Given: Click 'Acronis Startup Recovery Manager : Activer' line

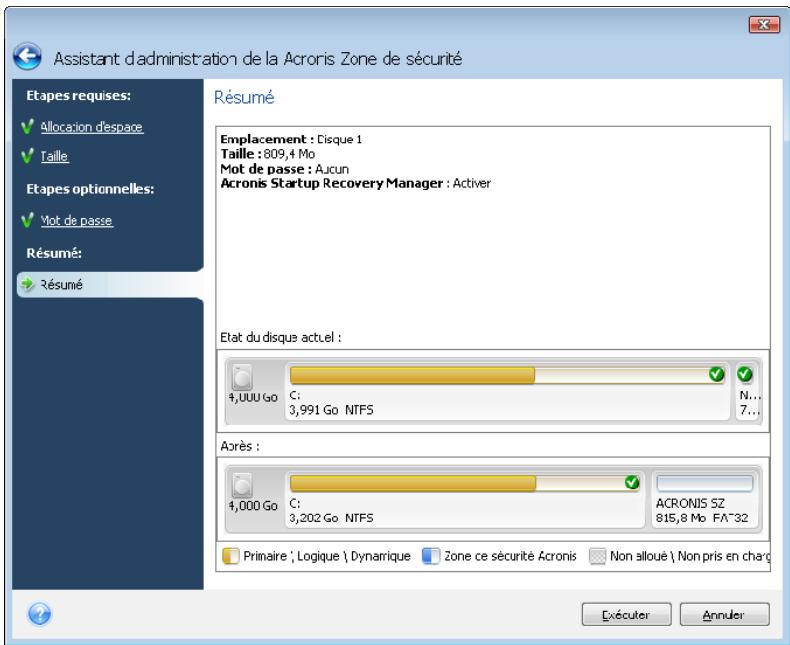Looking at the screenshot, I should tap(356, 183).
